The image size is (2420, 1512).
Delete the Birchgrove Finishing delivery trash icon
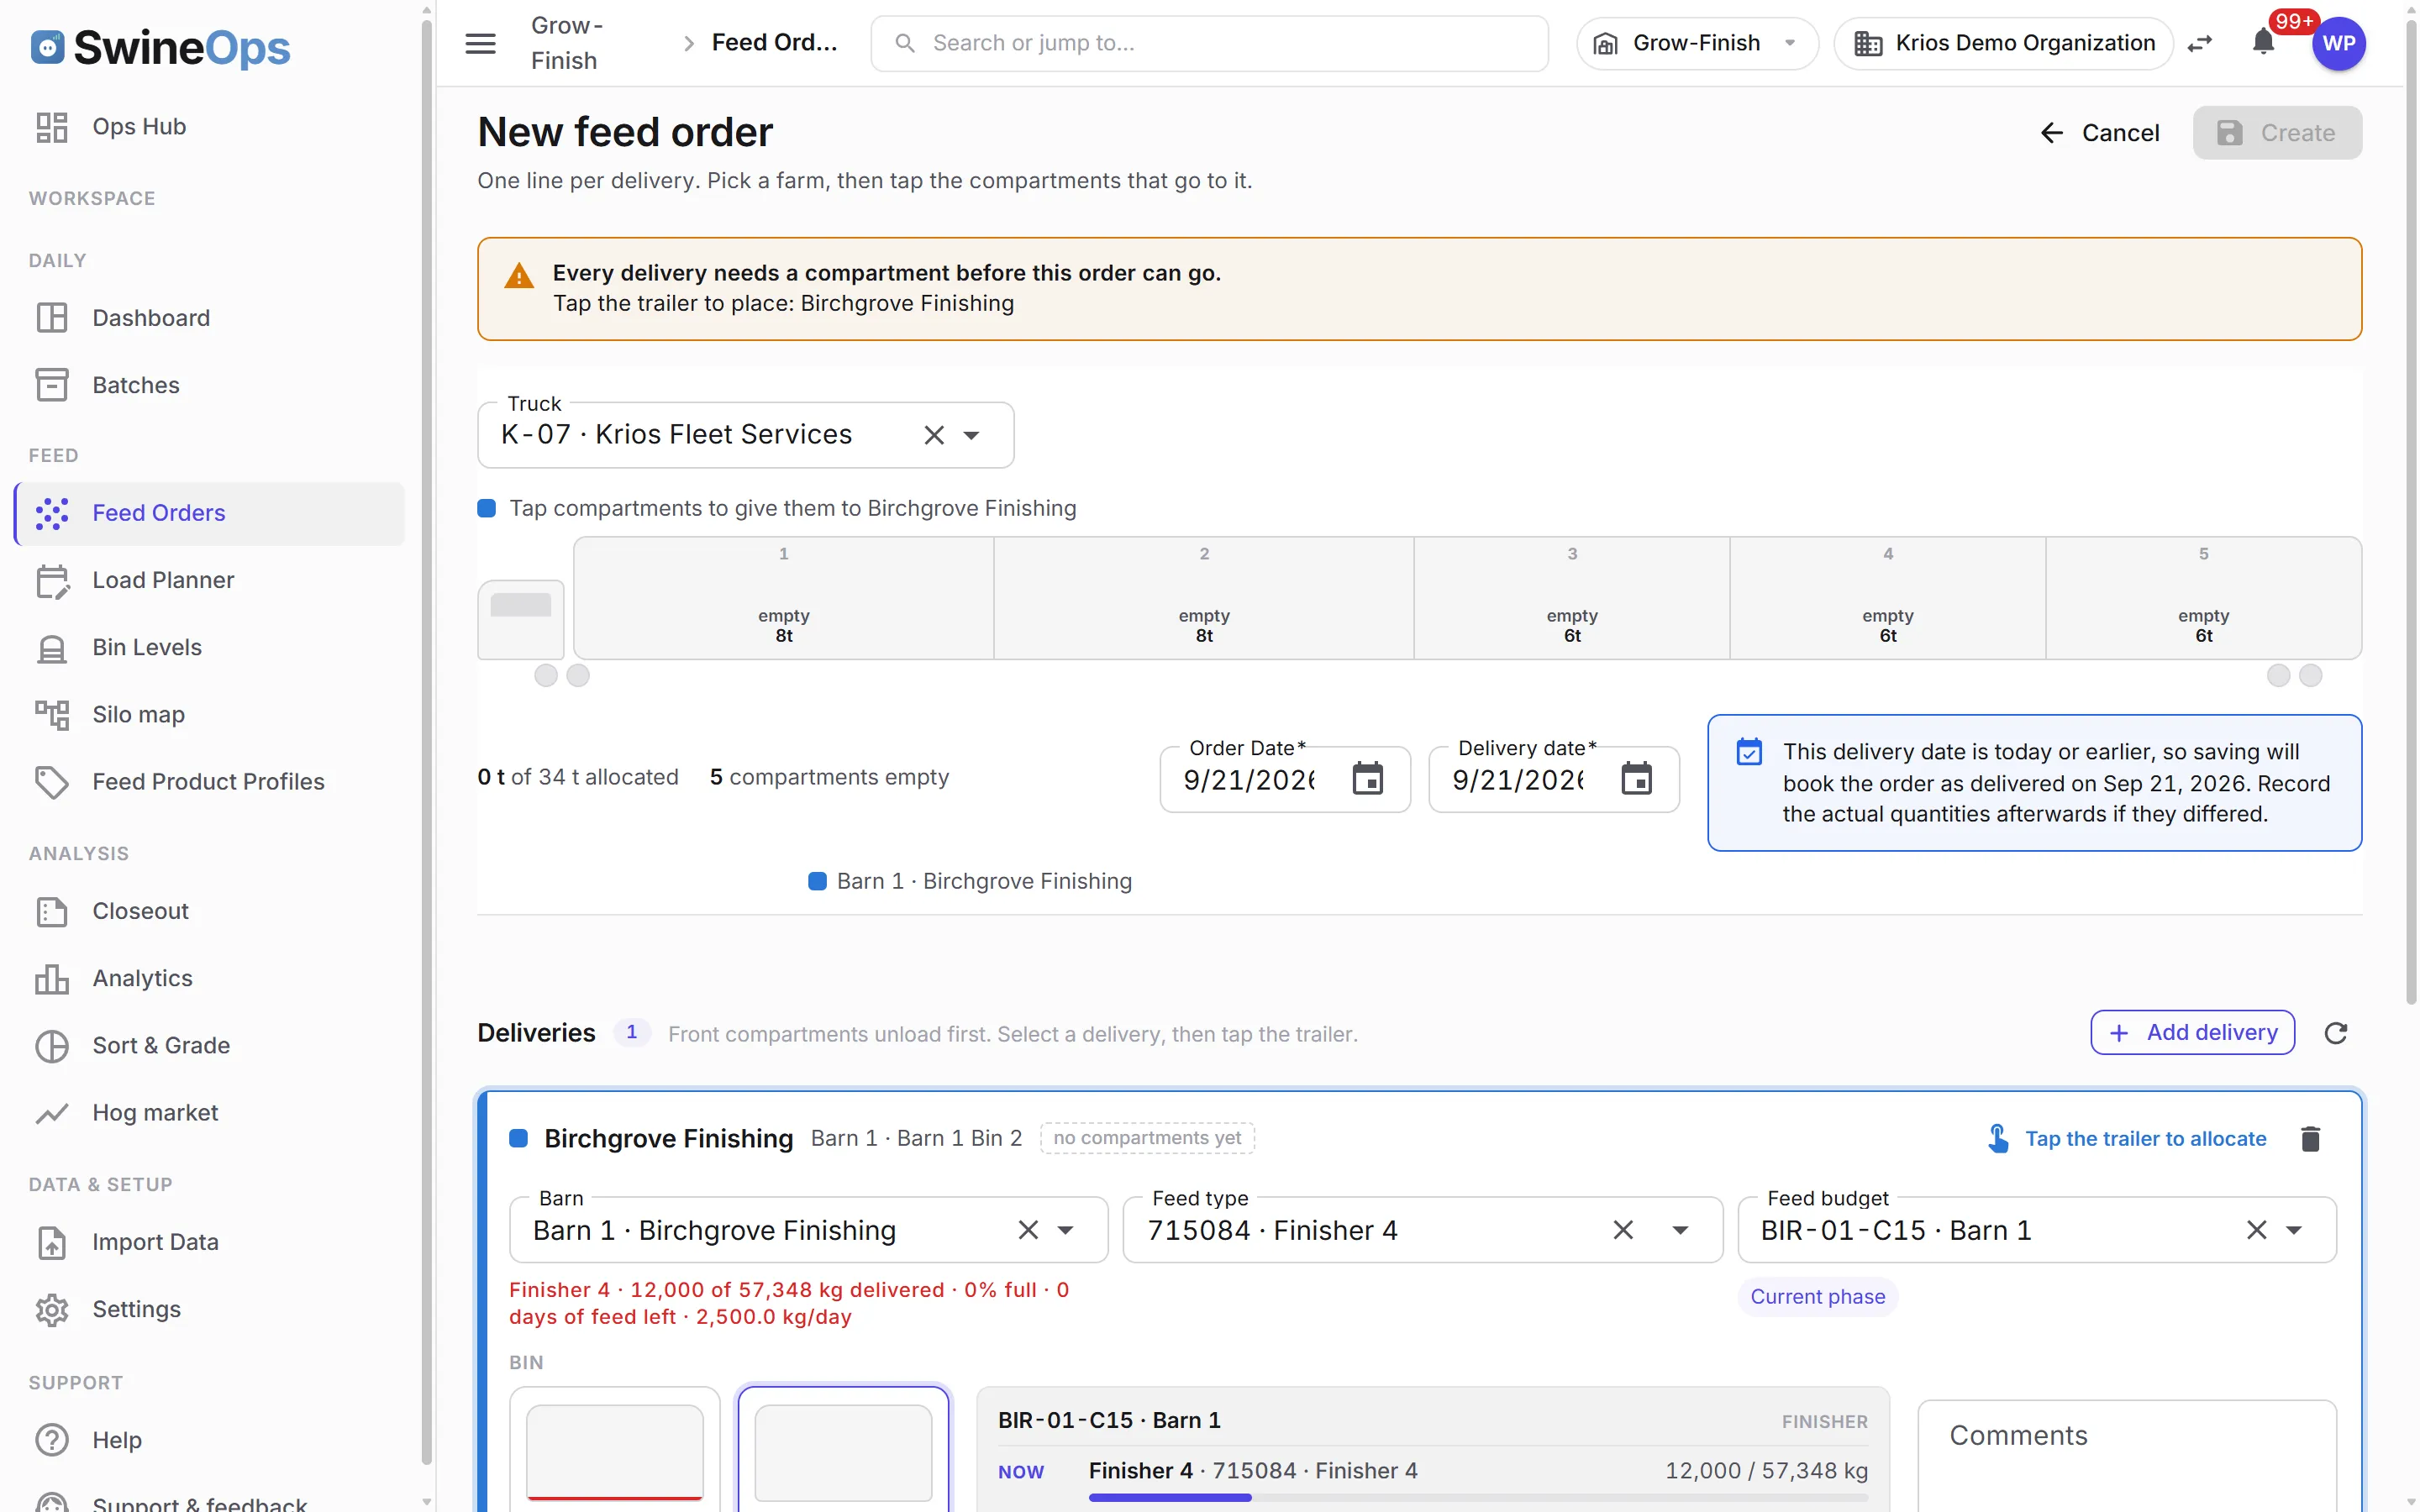(2310, 1139)
